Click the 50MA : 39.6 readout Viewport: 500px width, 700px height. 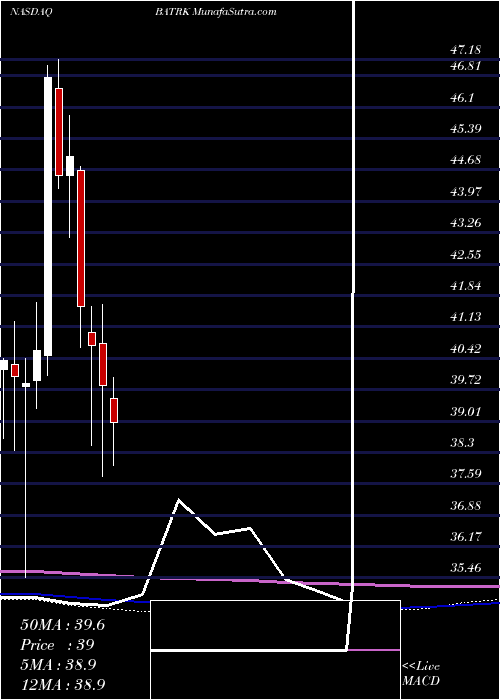pos(63,625)
